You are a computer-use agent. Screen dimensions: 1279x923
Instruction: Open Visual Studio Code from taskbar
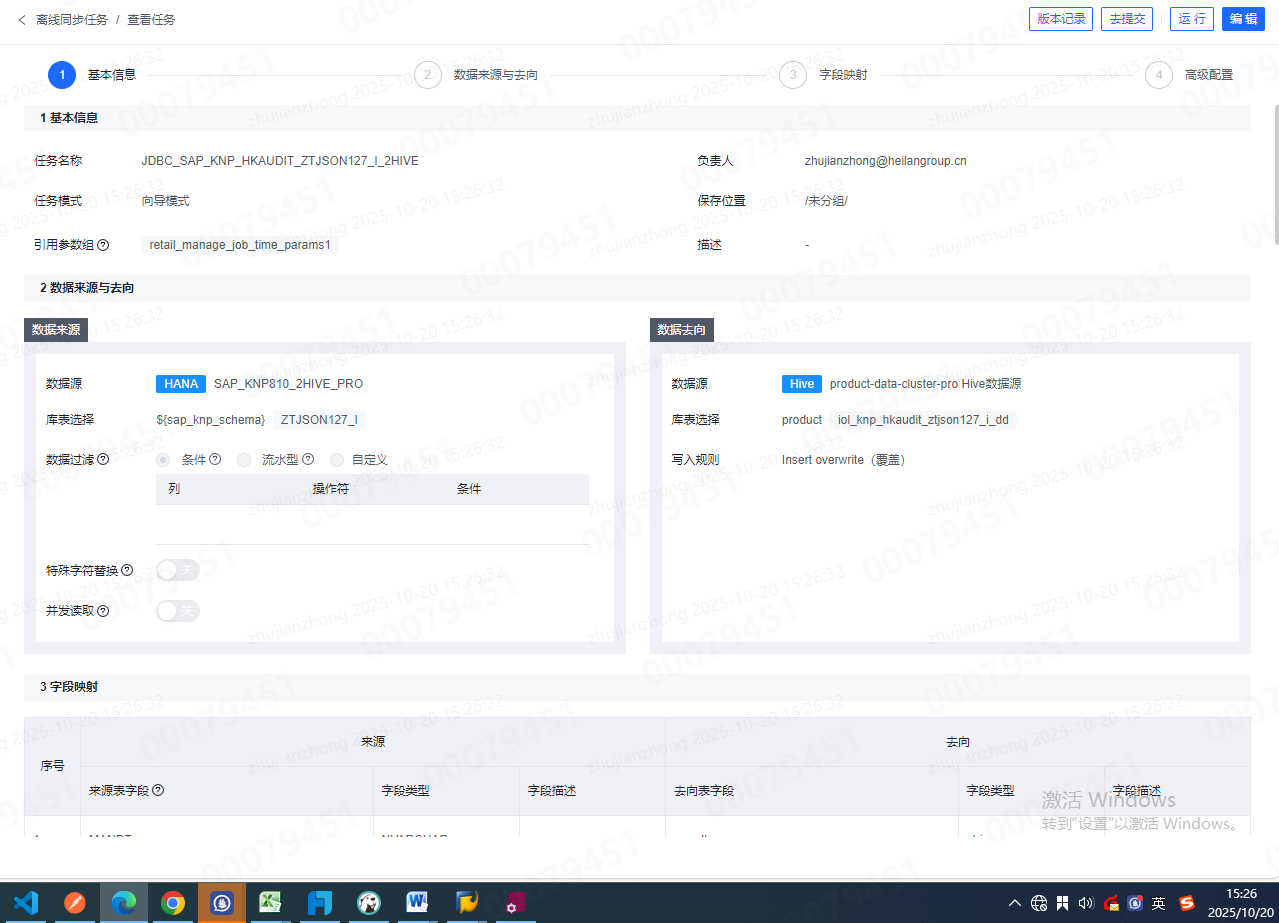(x=26, y=903)
